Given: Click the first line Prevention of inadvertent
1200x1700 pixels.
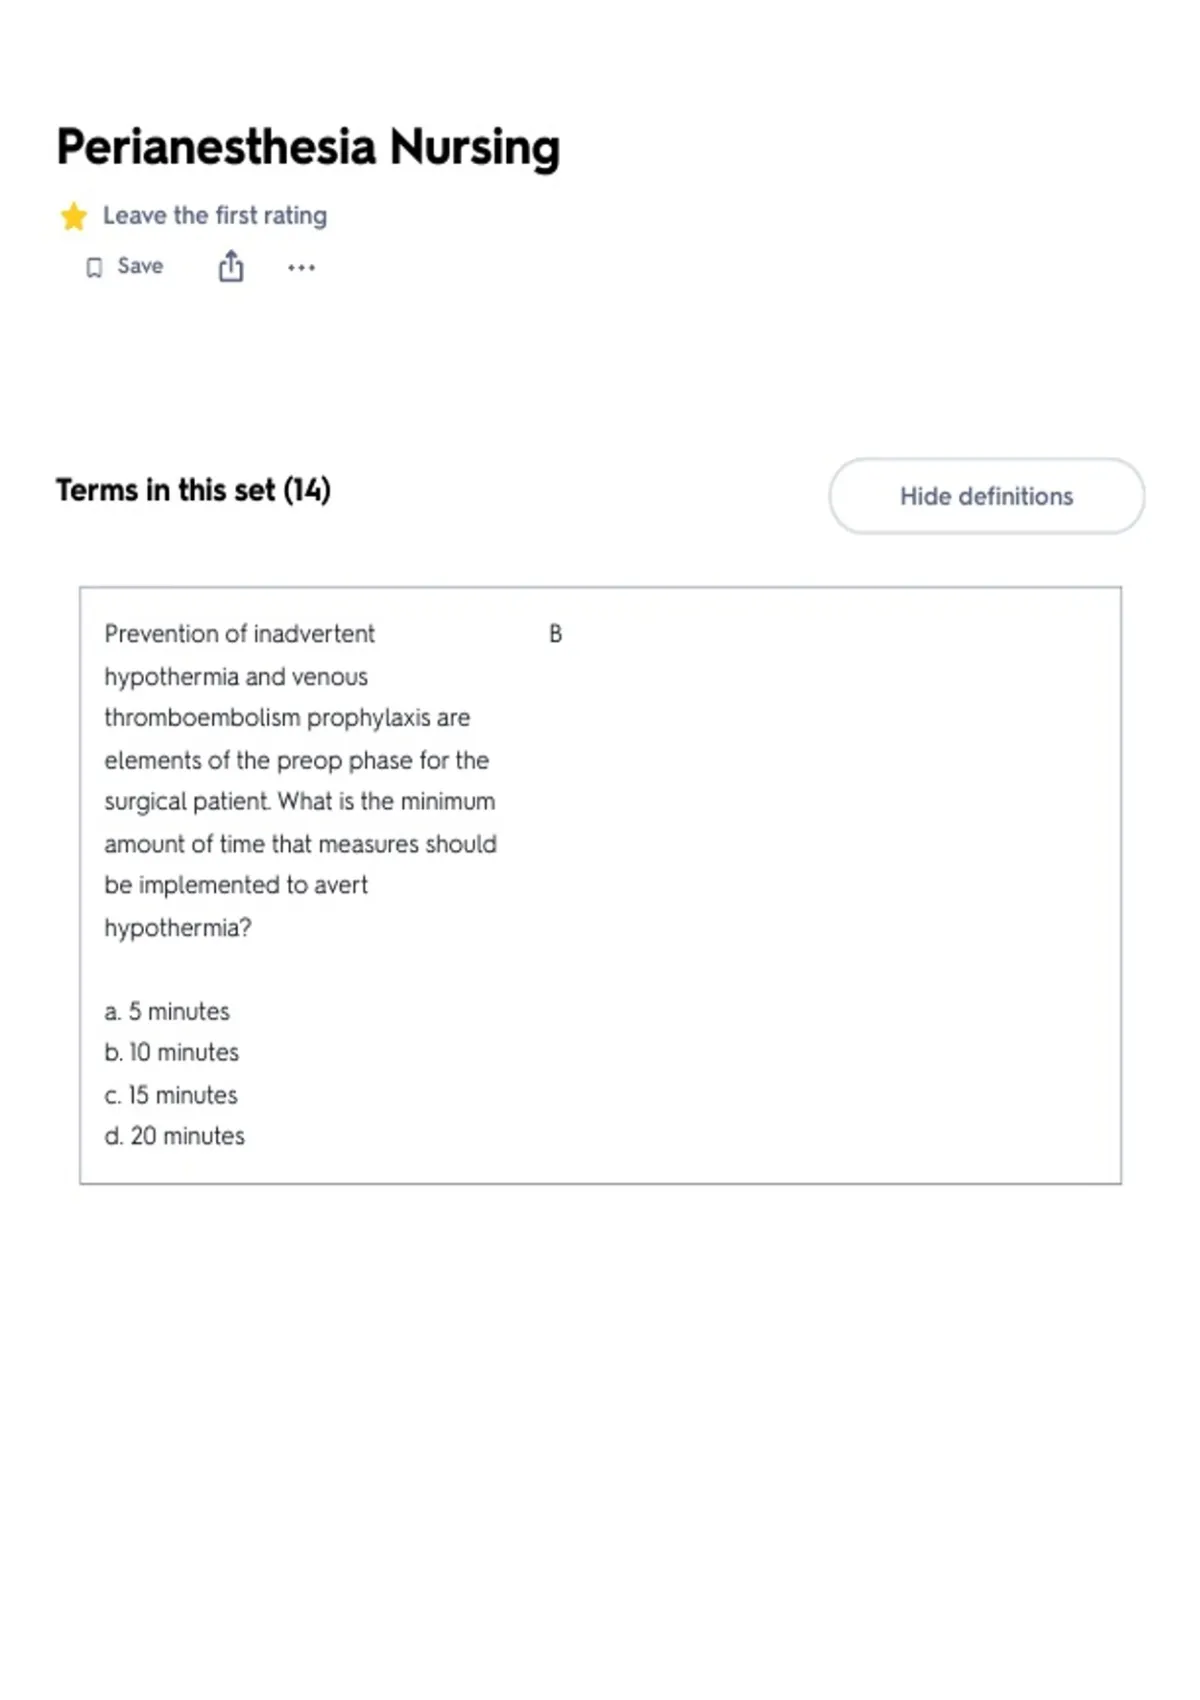Looking at the screenshot, I should coord(240,634).
